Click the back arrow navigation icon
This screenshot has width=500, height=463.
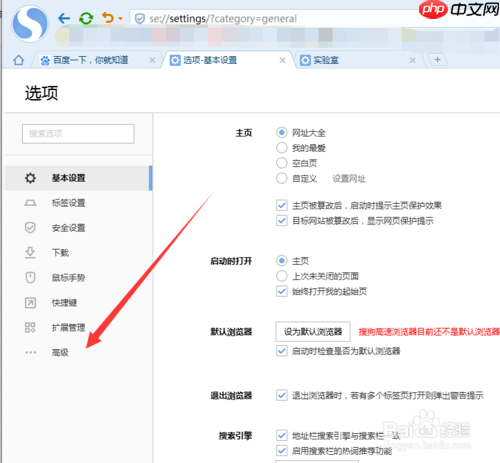click(64, 18)
